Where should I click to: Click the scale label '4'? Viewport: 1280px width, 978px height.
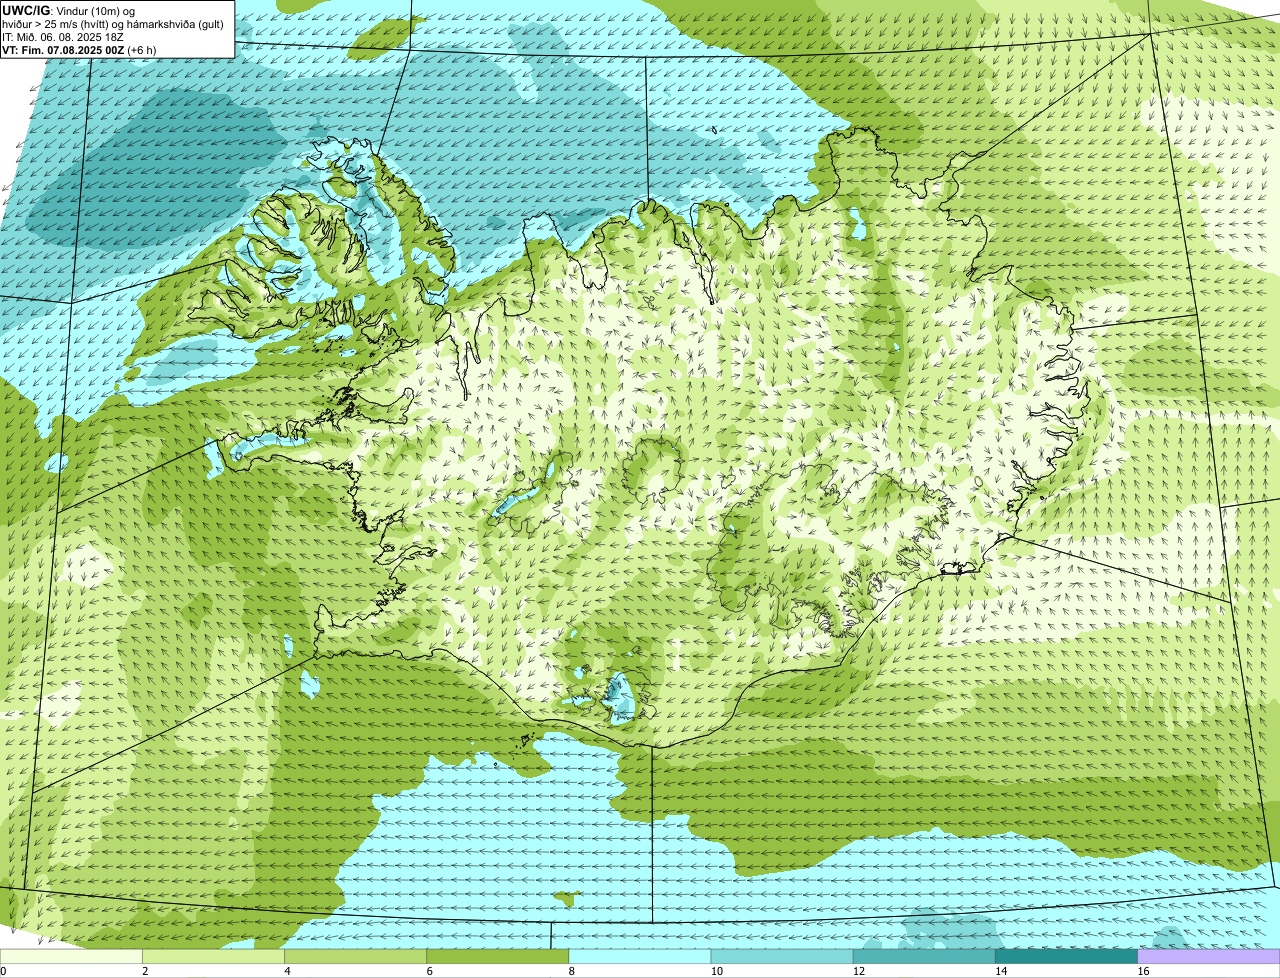click(287, 971)
